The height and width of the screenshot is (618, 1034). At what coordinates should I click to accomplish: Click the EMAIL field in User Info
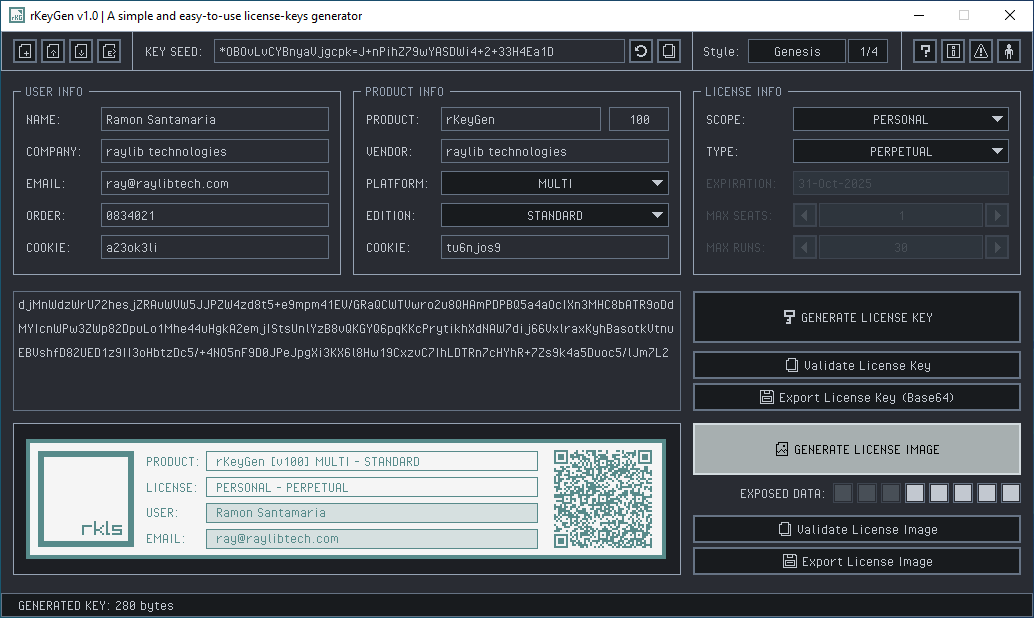[x=215, y=183]
